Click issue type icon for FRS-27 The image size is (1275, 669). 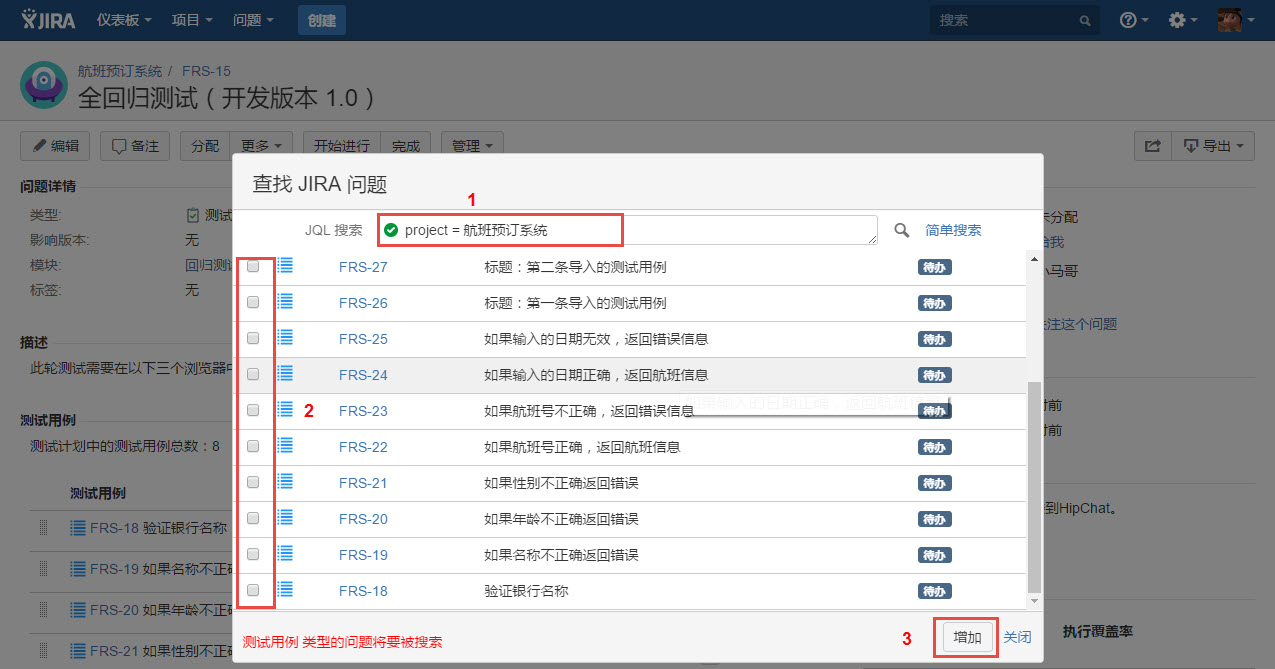(285, 265)
